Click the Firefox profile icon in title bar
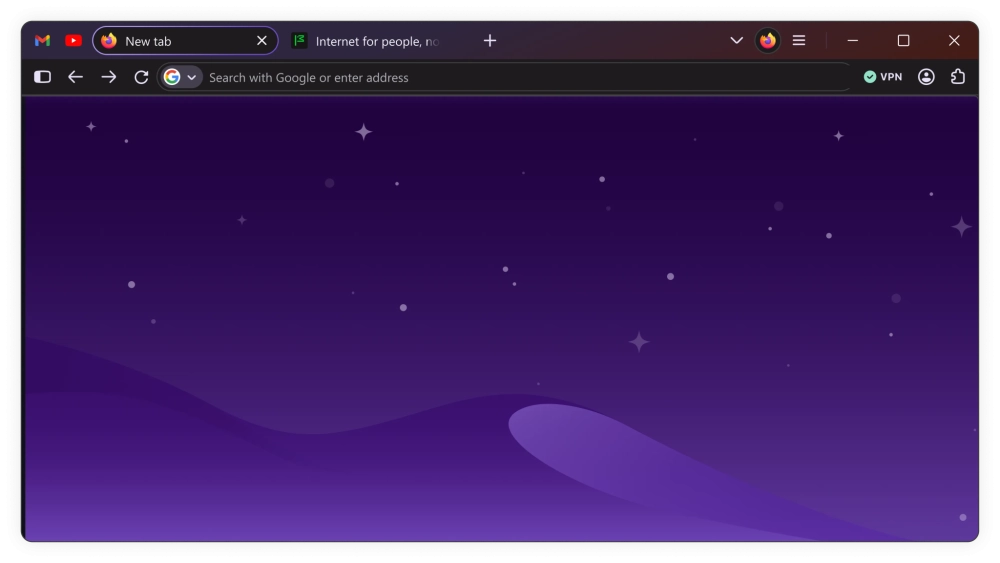The height and width of the screenshot is (563, 1000). click(x=767, y=41)
